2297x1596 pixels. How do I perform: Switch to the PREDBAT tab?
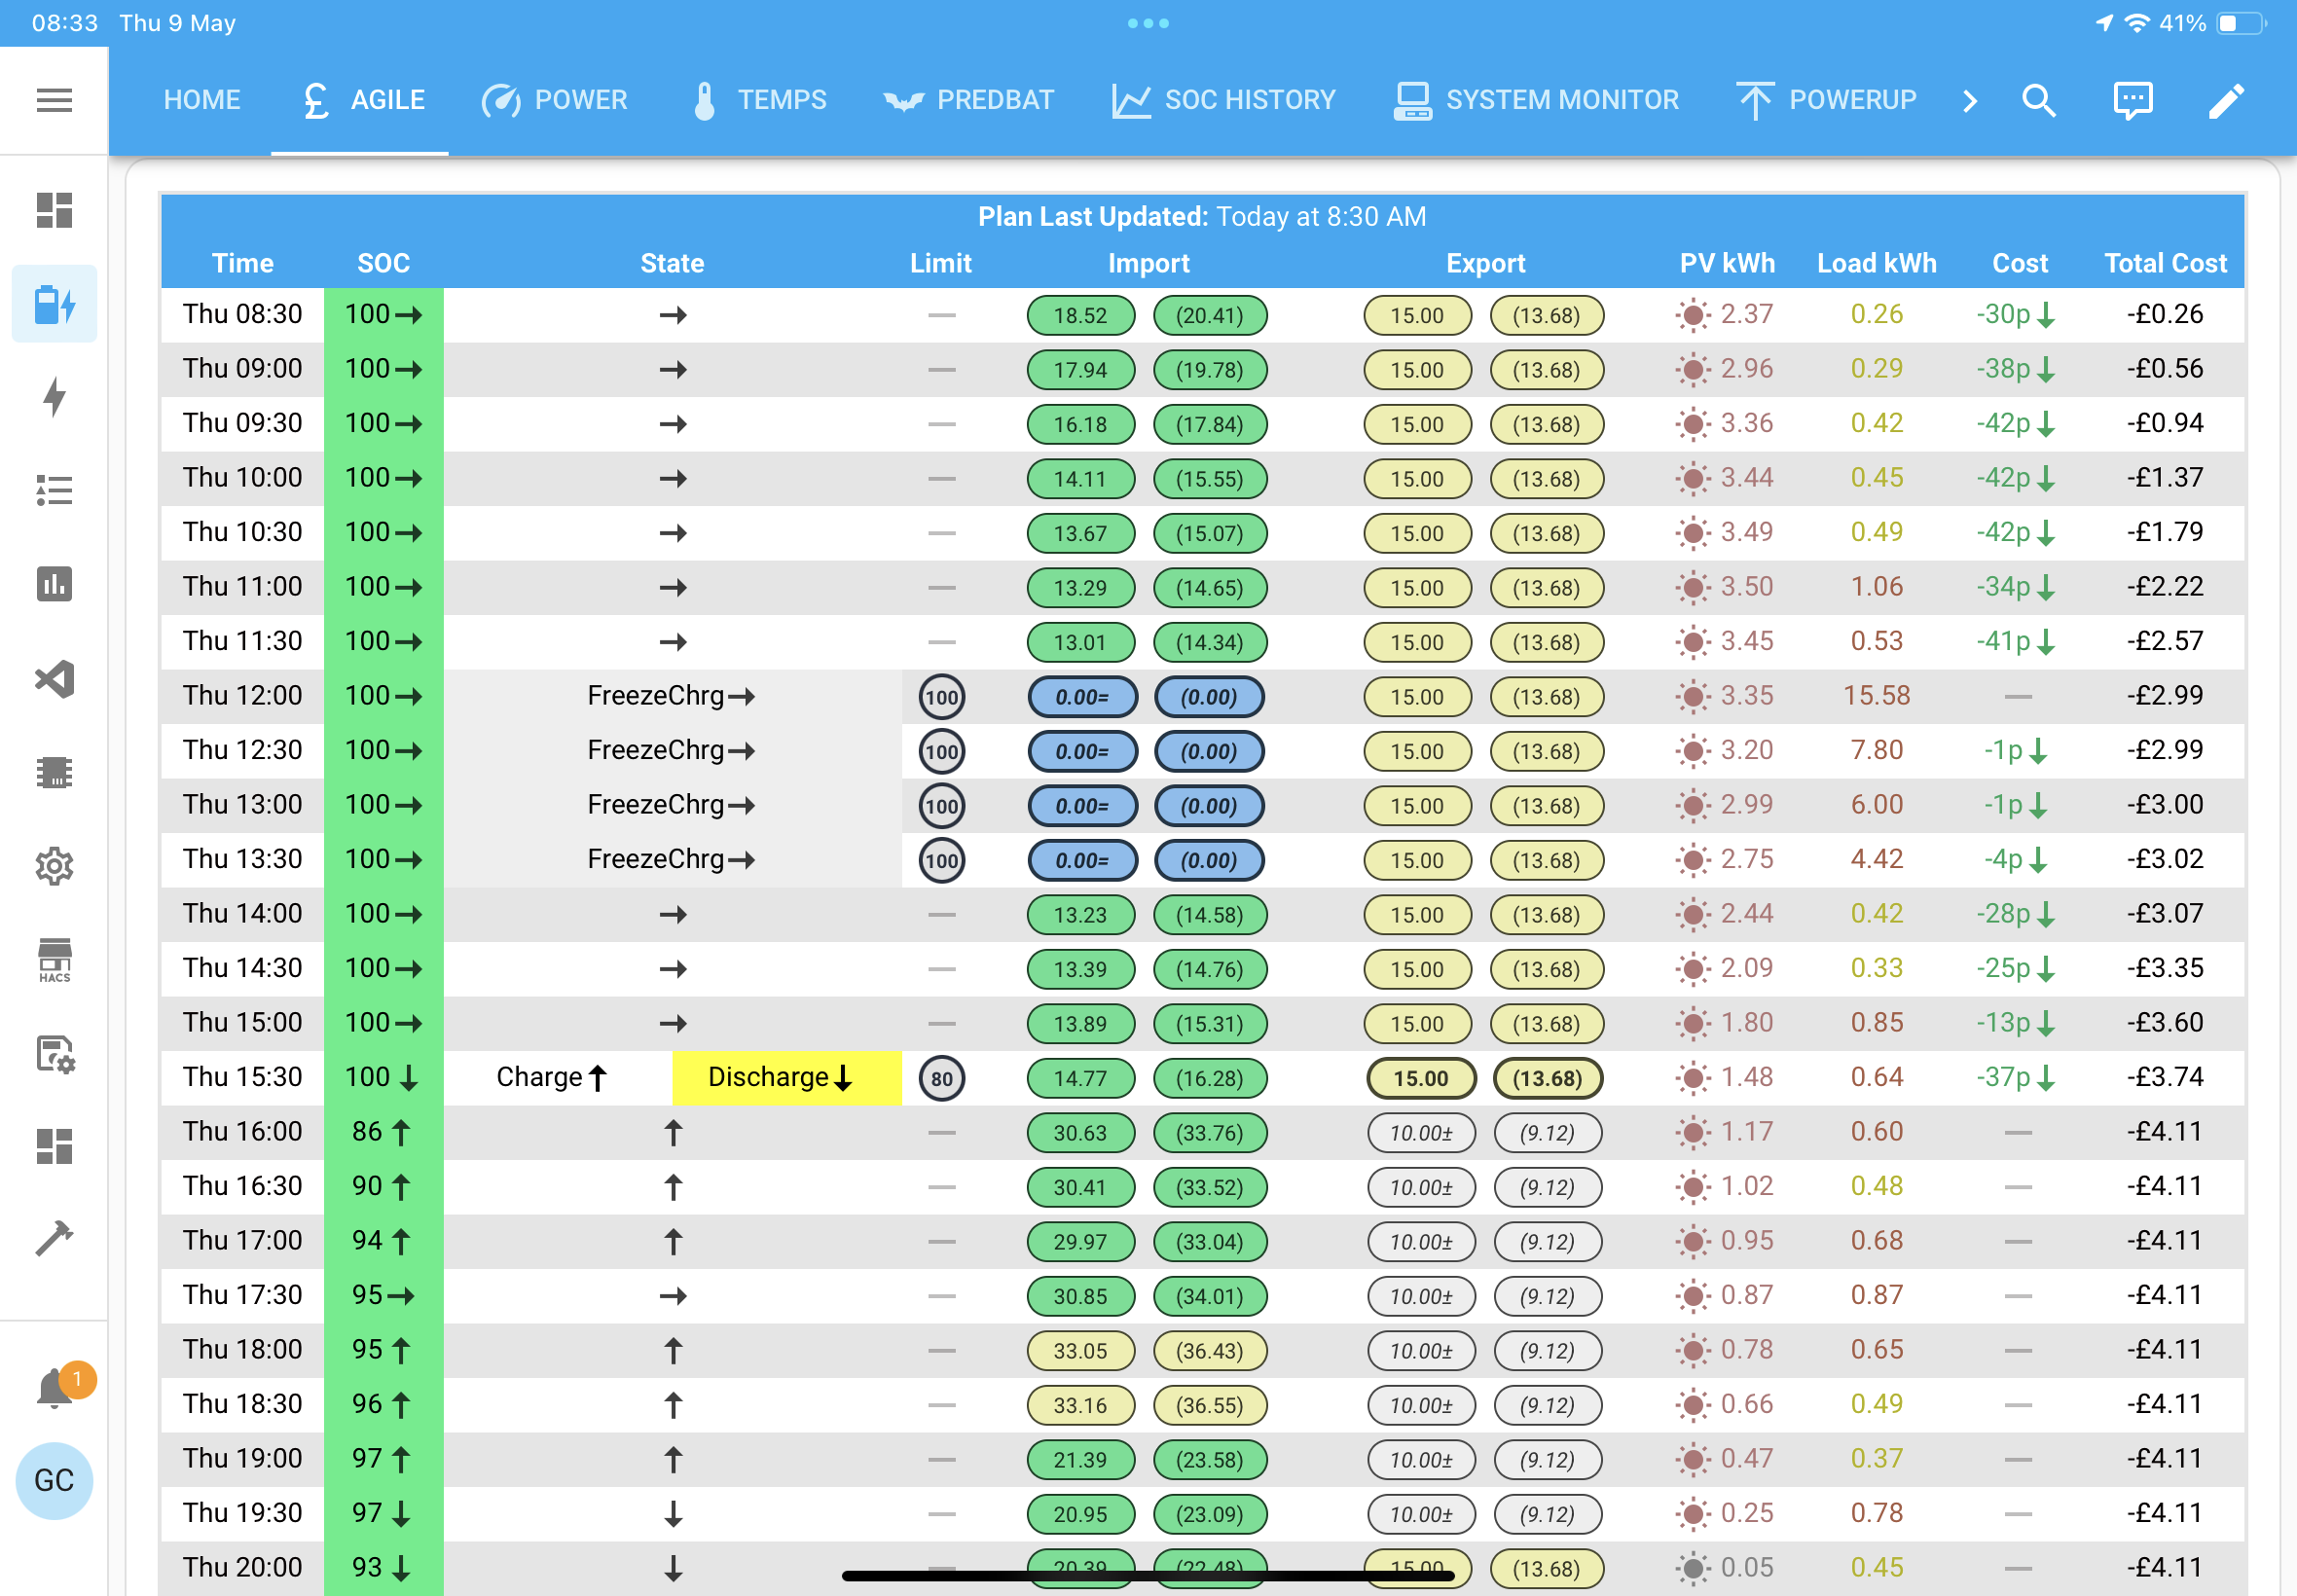(x=968, y=100)
